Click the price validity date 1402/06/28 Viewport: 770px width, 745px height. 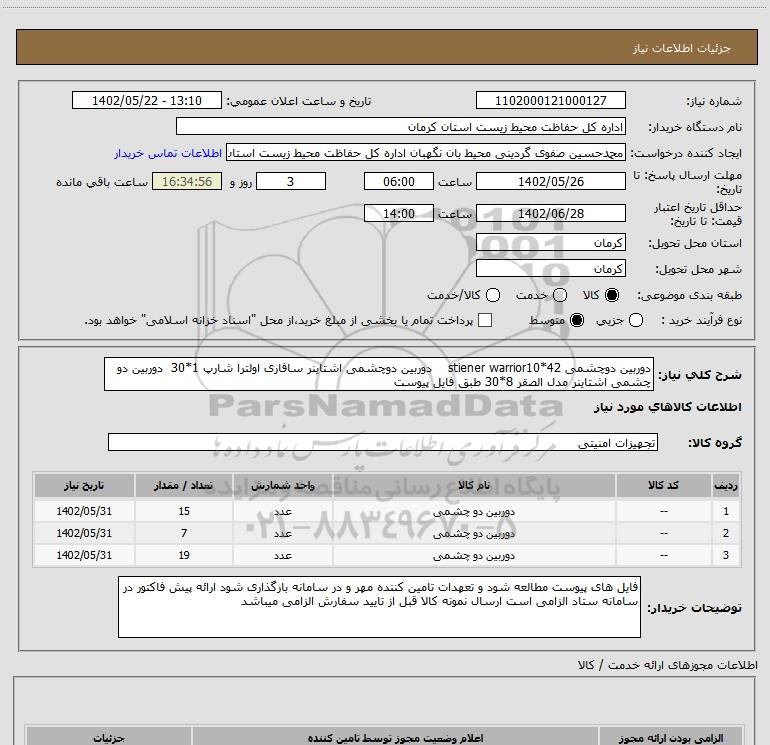pyautogui.click(x=550, y=214)
